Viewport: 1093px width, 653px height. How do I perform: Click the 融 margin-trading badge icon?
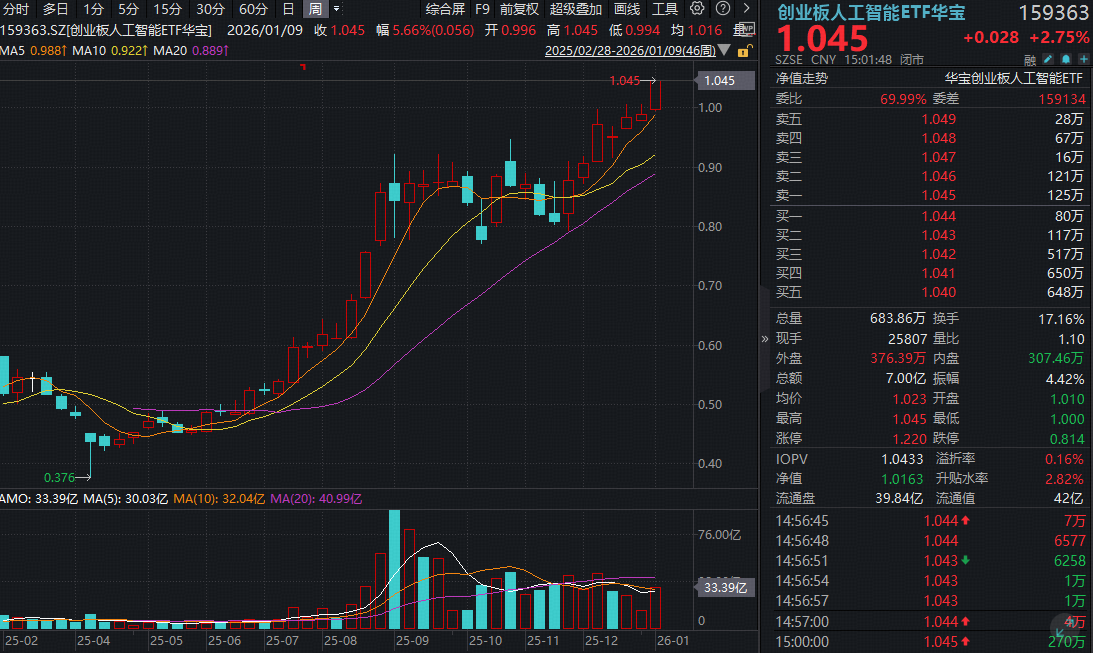coord(1030,59)
